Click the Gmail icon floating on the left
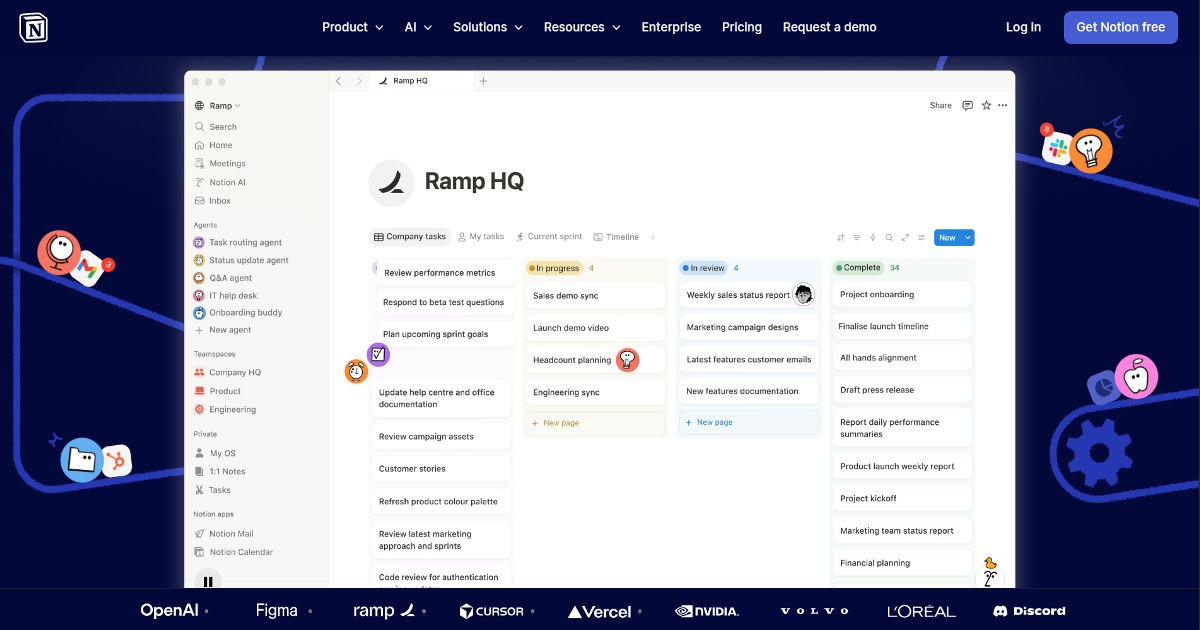Image resolution: width=1200 pixels, height=630 pixels. (87, 268)
